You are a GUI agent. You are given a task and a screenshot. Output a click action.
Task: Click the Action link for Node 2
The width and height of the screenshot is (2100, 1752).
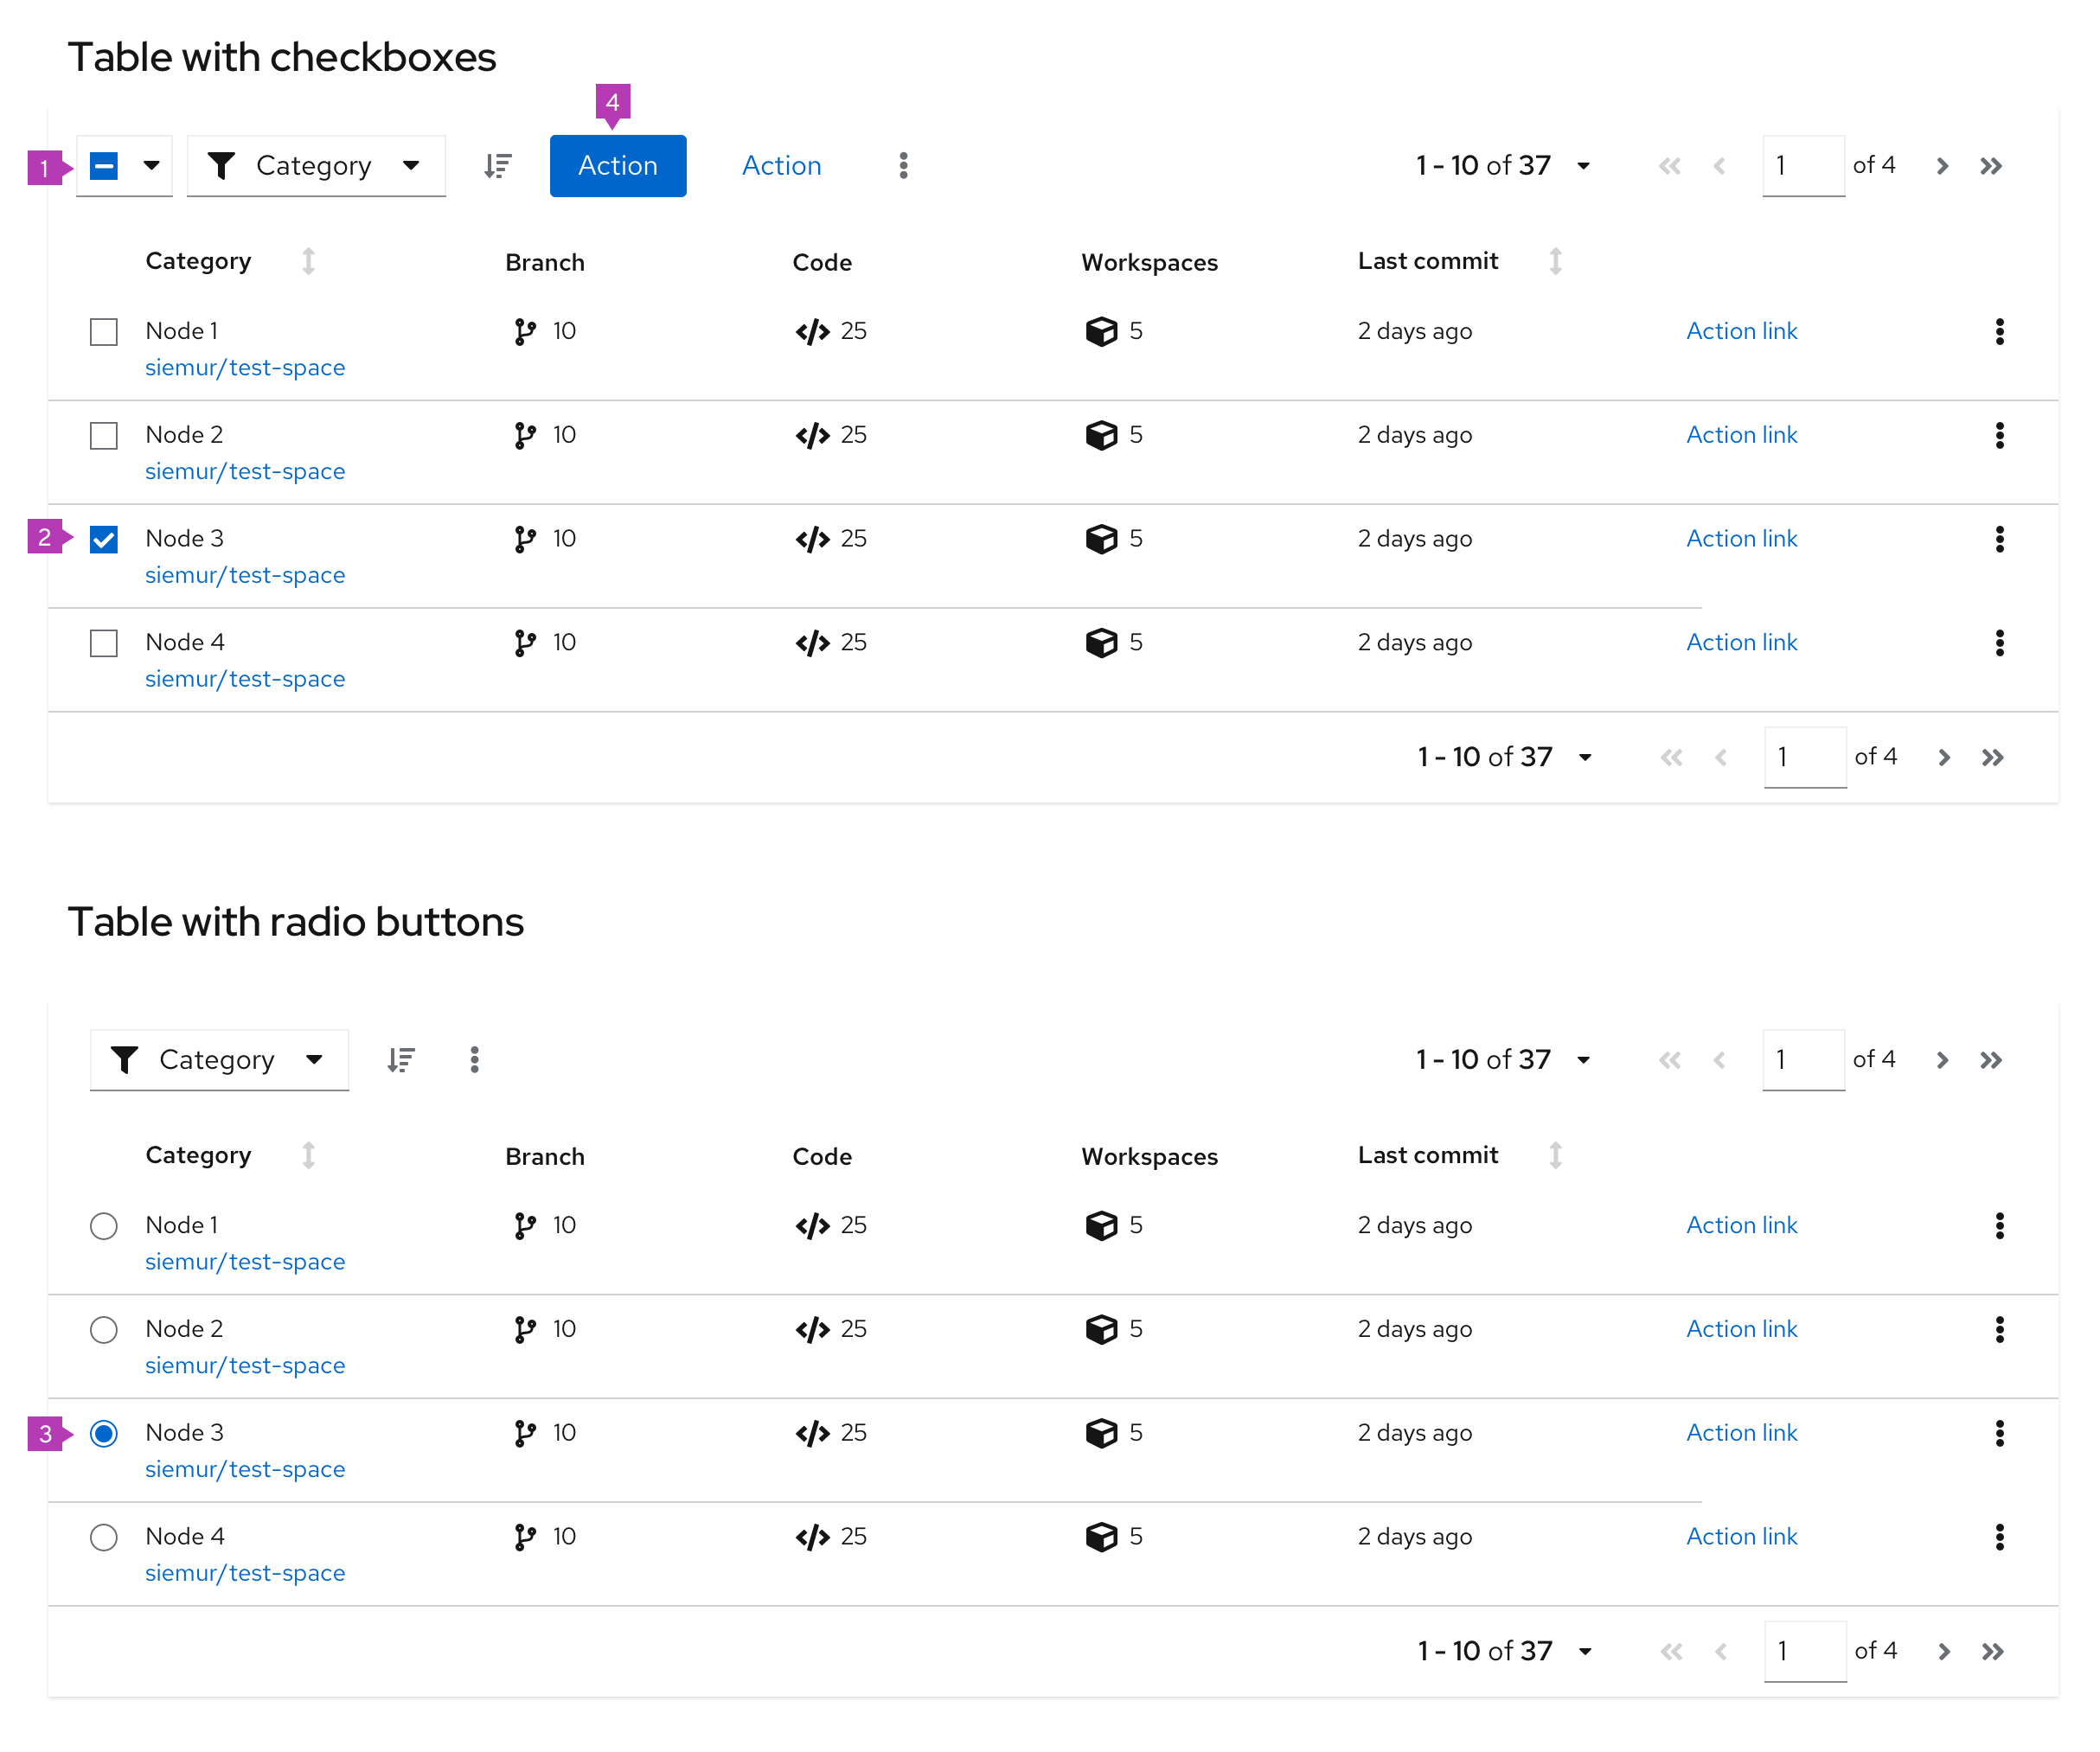click(x=1741, y=434)
